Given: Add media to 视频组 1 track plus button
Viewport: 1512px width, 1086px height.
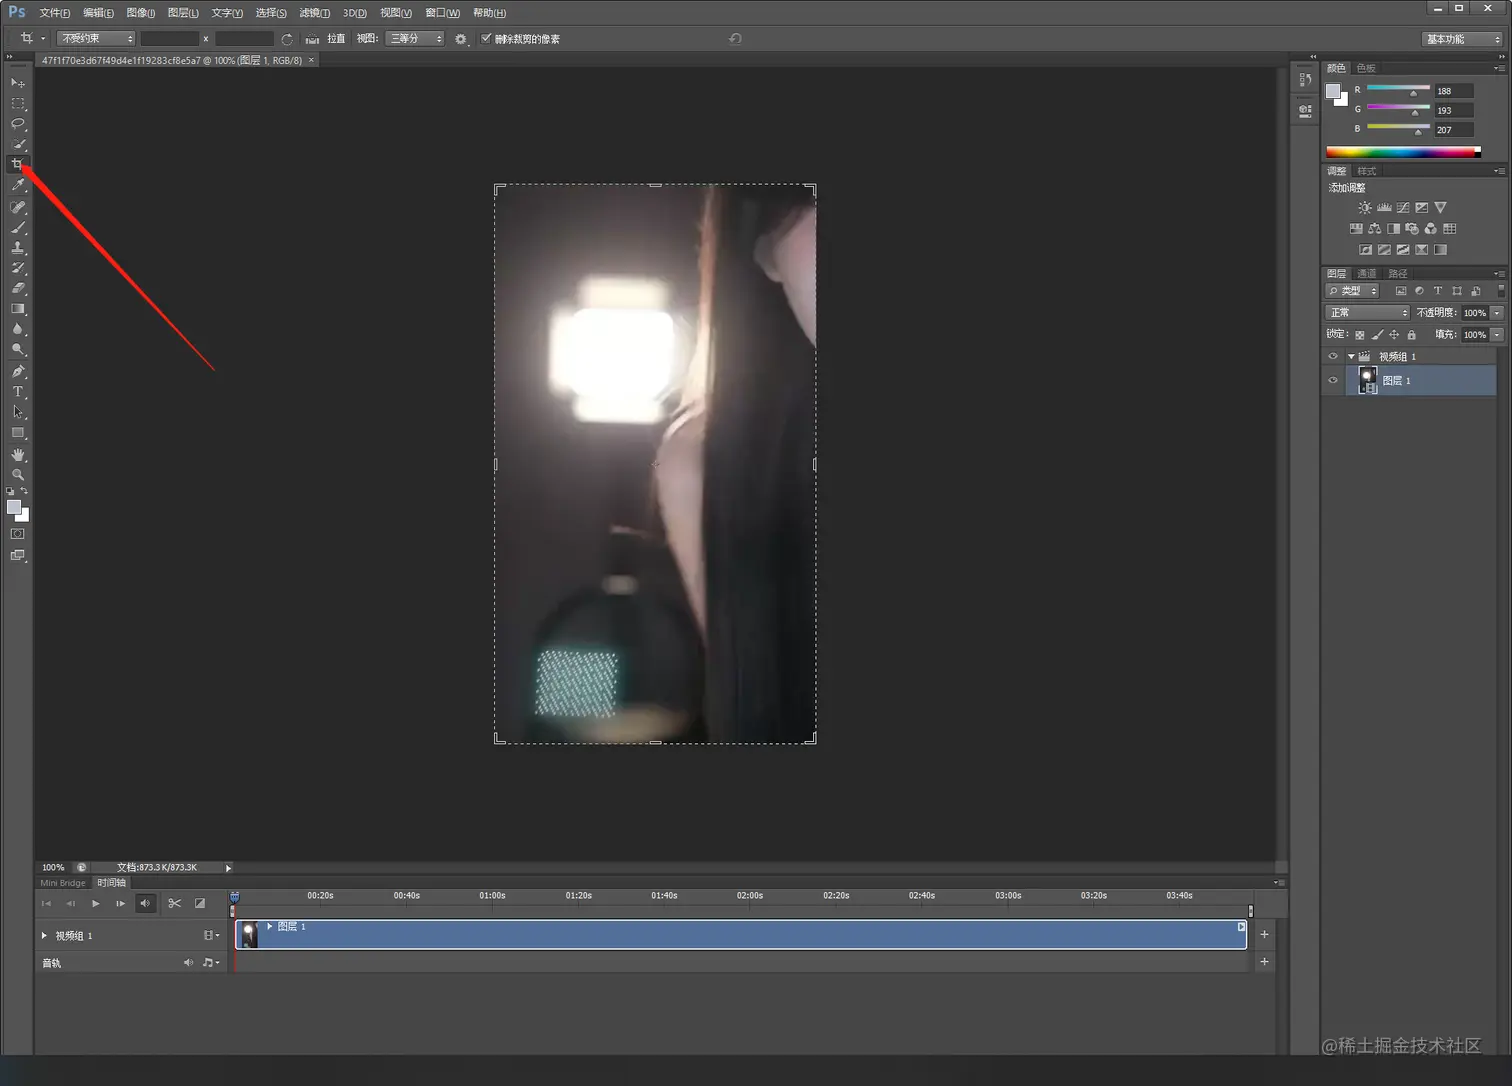Looking at the screenshot, I should pos(1264,934).
